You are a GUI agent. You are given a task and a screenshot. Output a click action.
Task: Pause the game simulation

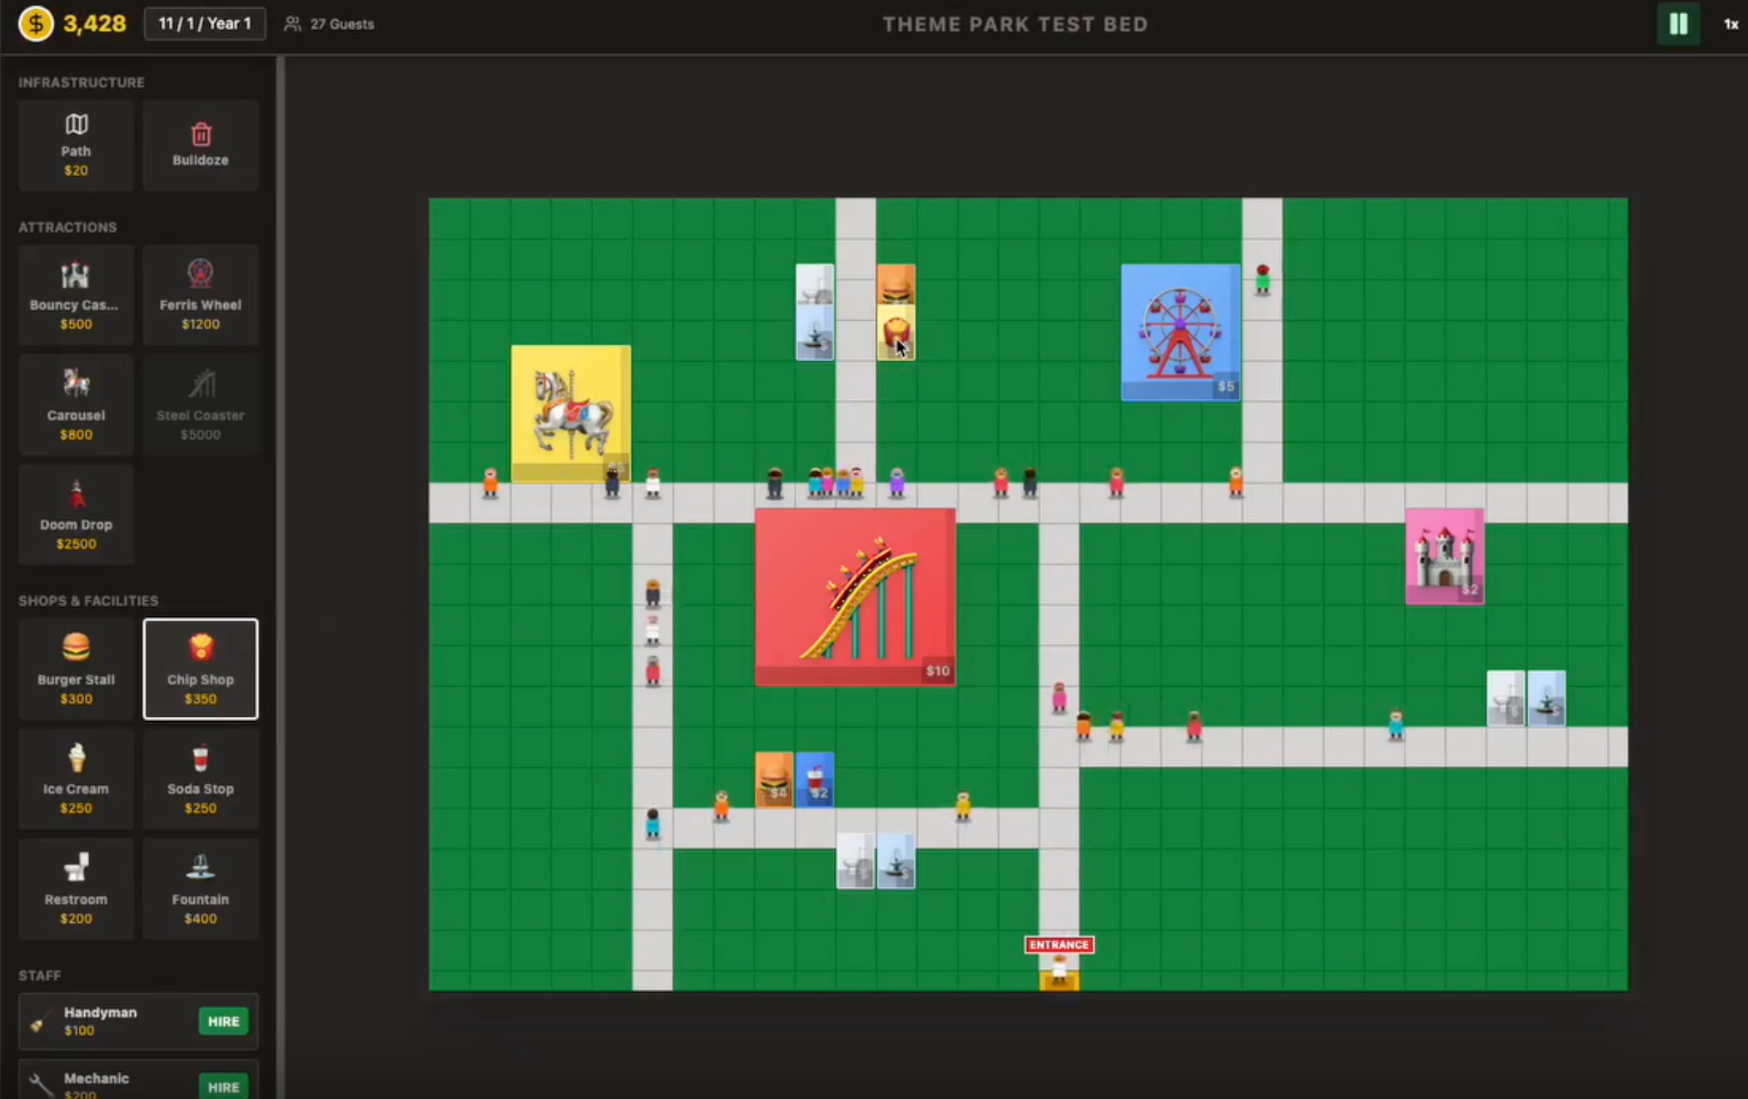1678,24
